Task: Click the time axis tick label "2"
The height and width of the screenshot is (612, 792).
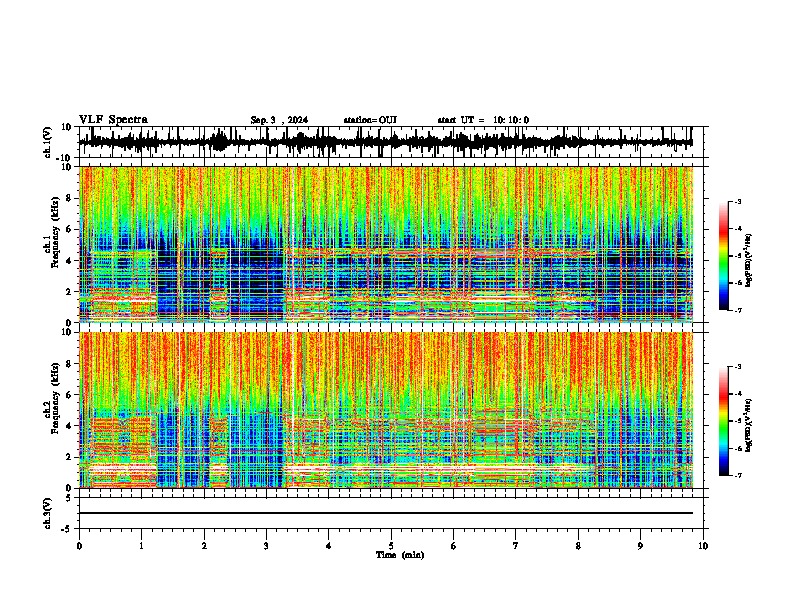Action: coord(204,546)
